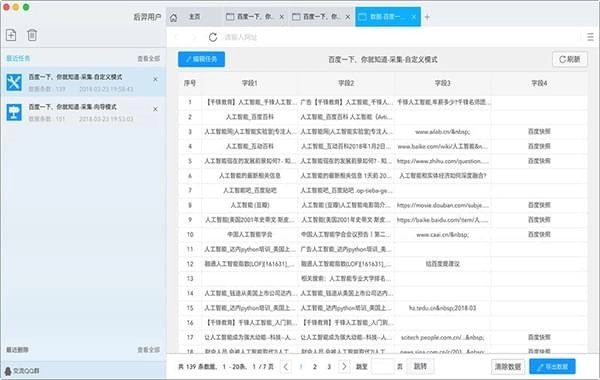Click the trash delete icon in sidebar
This screenshot has height=380, width=600.
click(32, 35)
